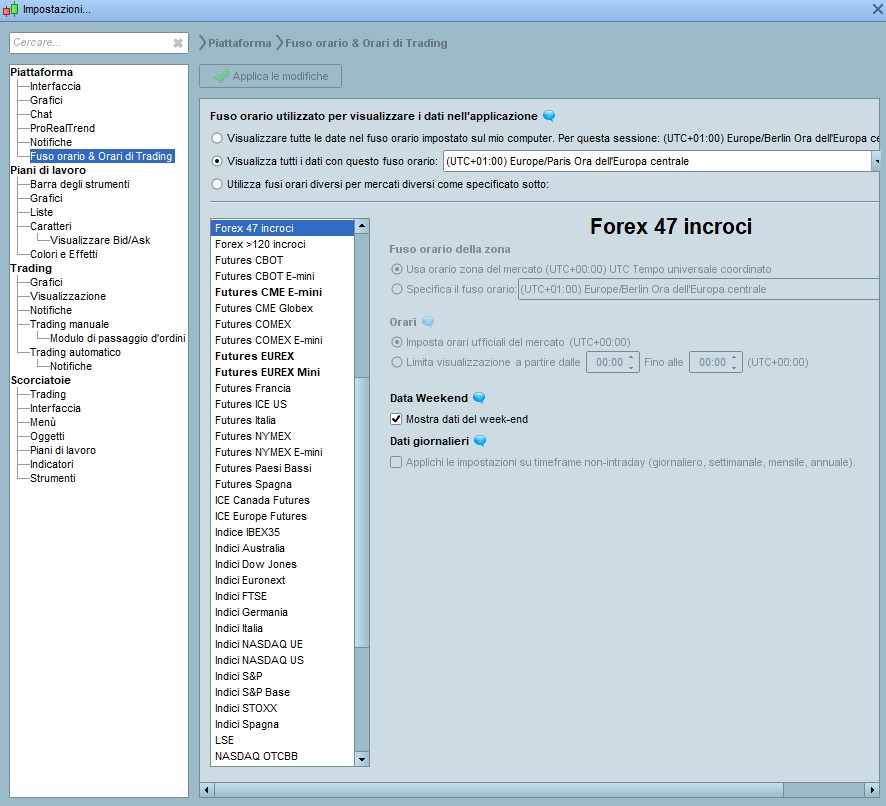
Task: Open 'Visualizzare Bid/Ask' settings
Action: pos(100,240)
